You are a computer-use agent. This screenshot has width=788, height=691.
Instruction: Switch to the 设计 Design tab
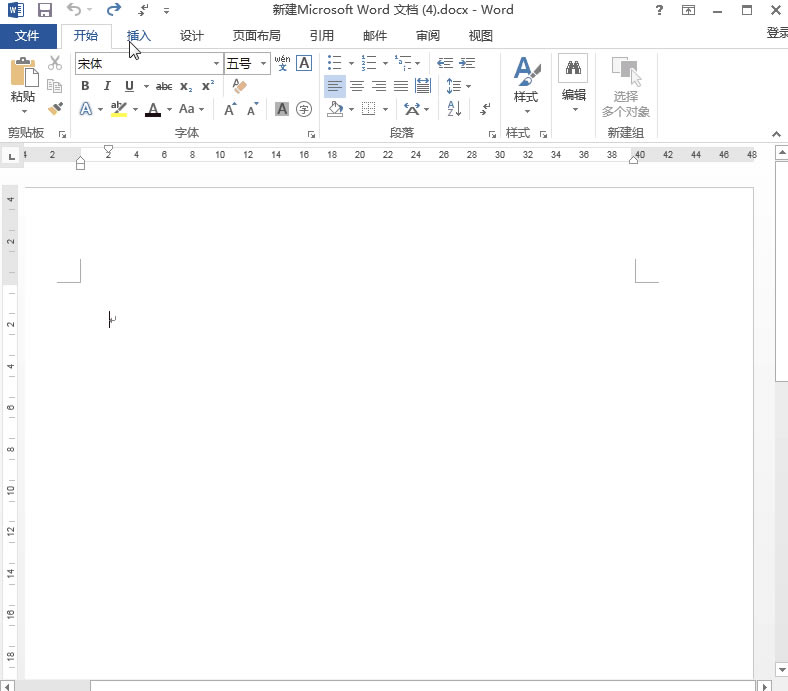click(191, 36)
